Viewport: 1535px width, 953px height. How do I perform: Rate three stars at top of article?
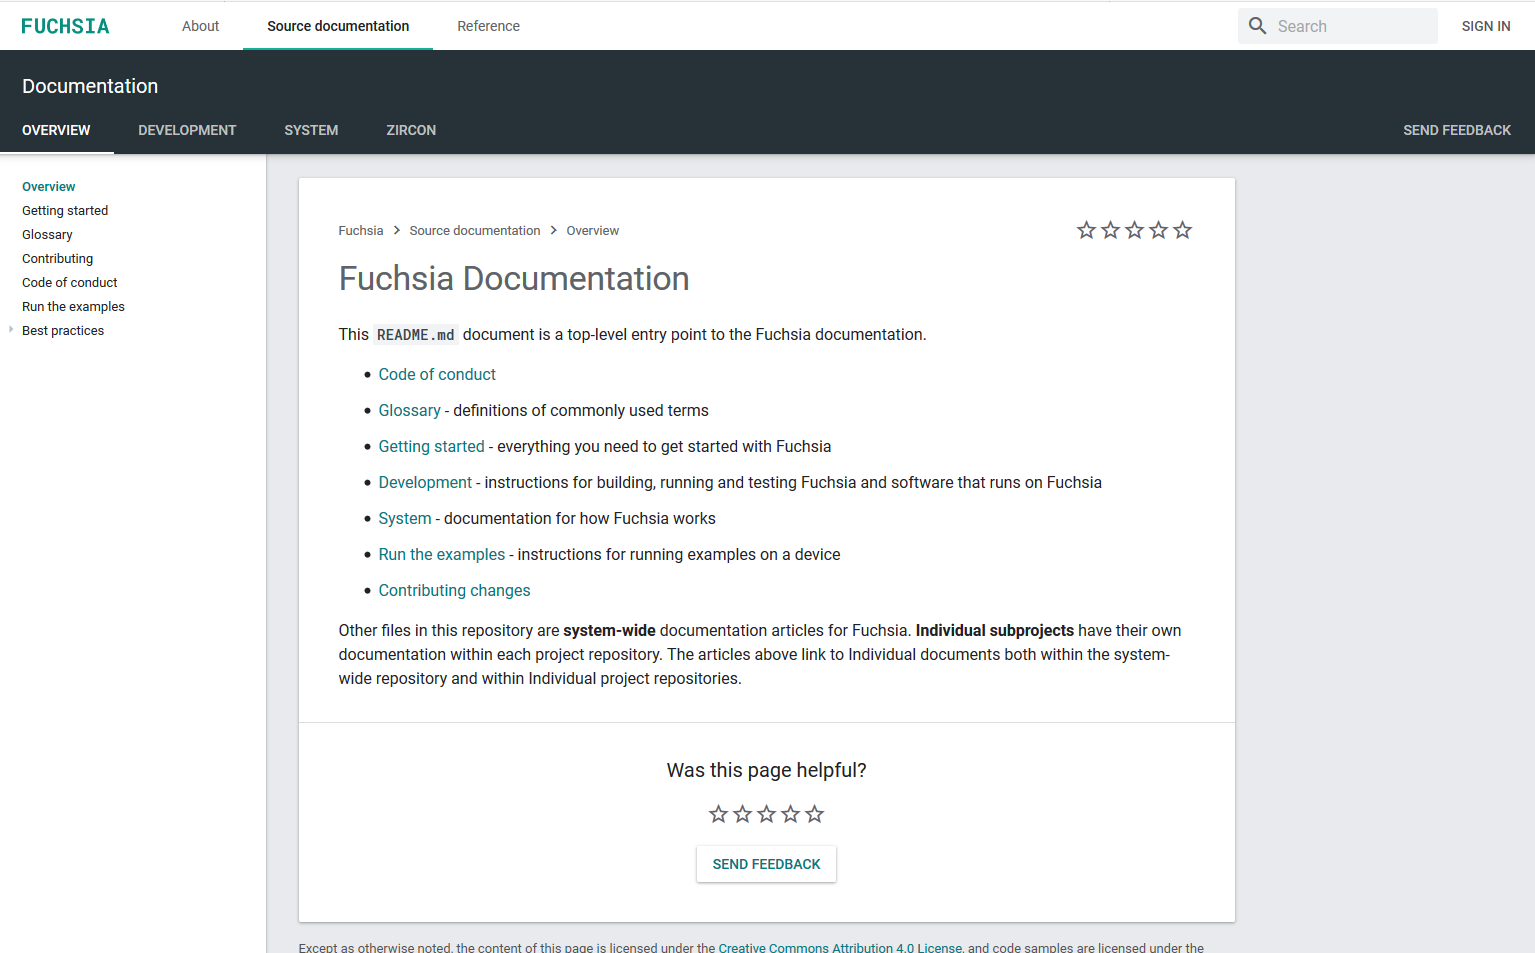click(x=1134, y=230)
